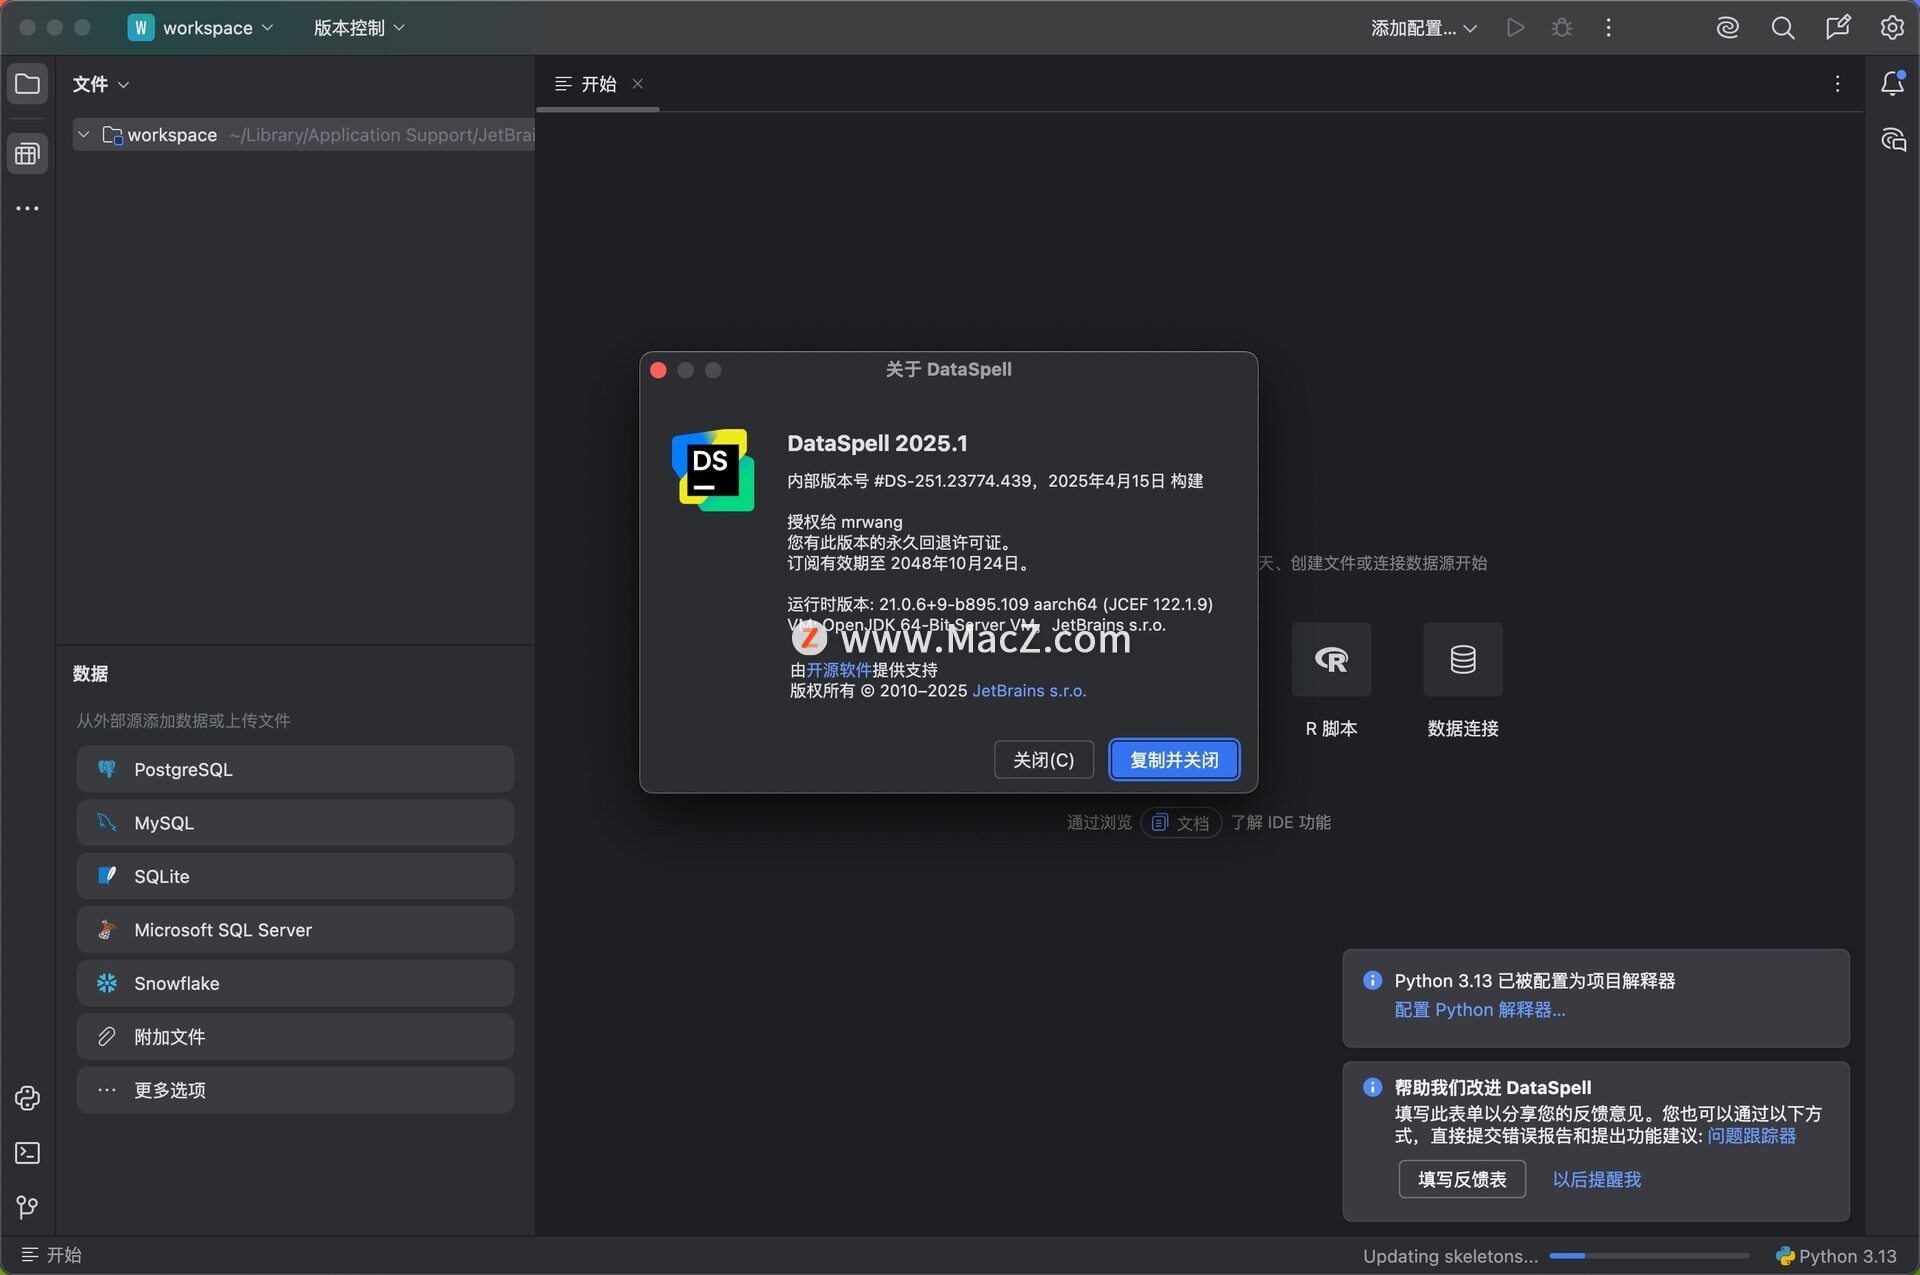The height and width of the screenshot is (1275, 1920).
Task: Open the Notifications bell icon
Action: tap(1892, 83)
